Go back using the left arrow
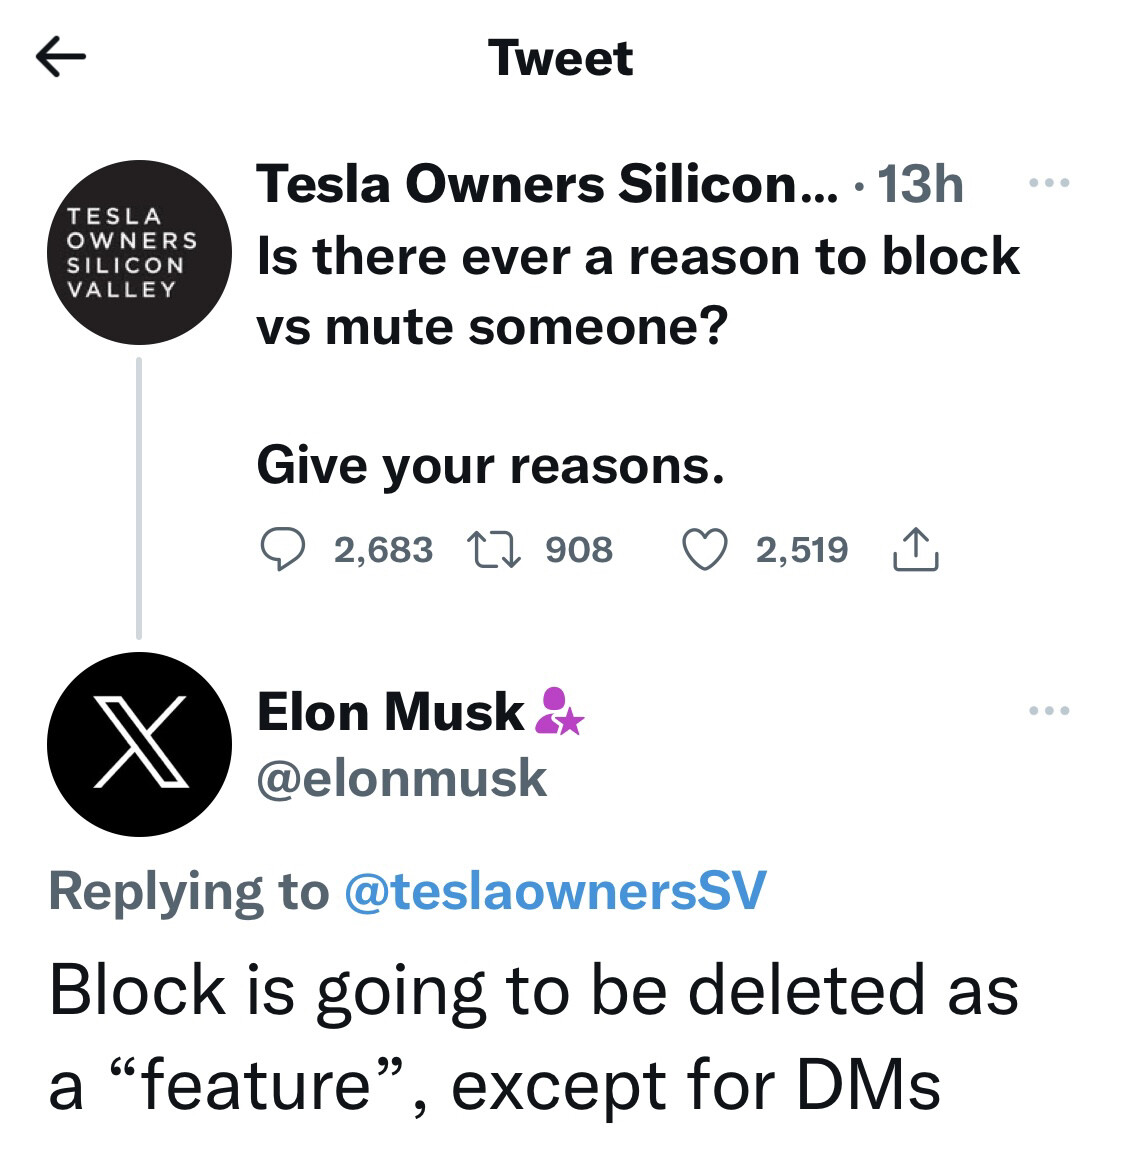The height and width of the screenshot is (1162, 1124). click(x=61, y=57)
